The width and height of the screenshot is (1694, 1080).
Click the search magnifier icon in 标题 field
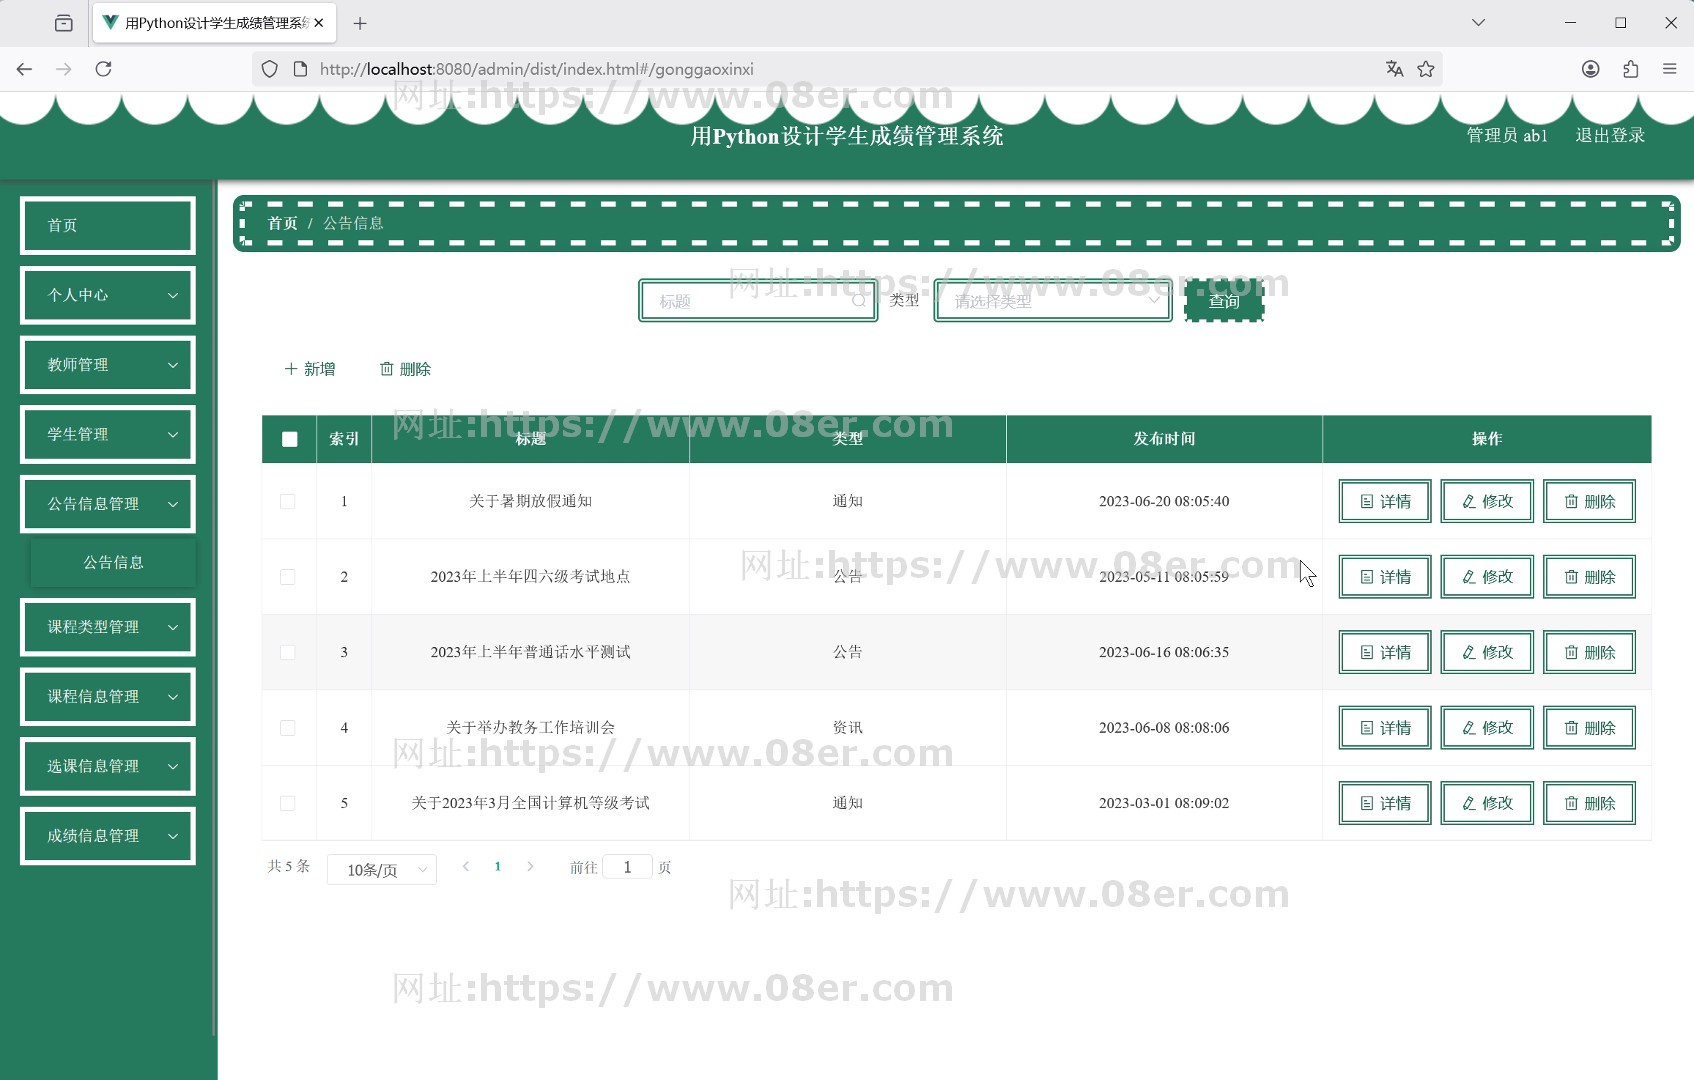point(858,301)
